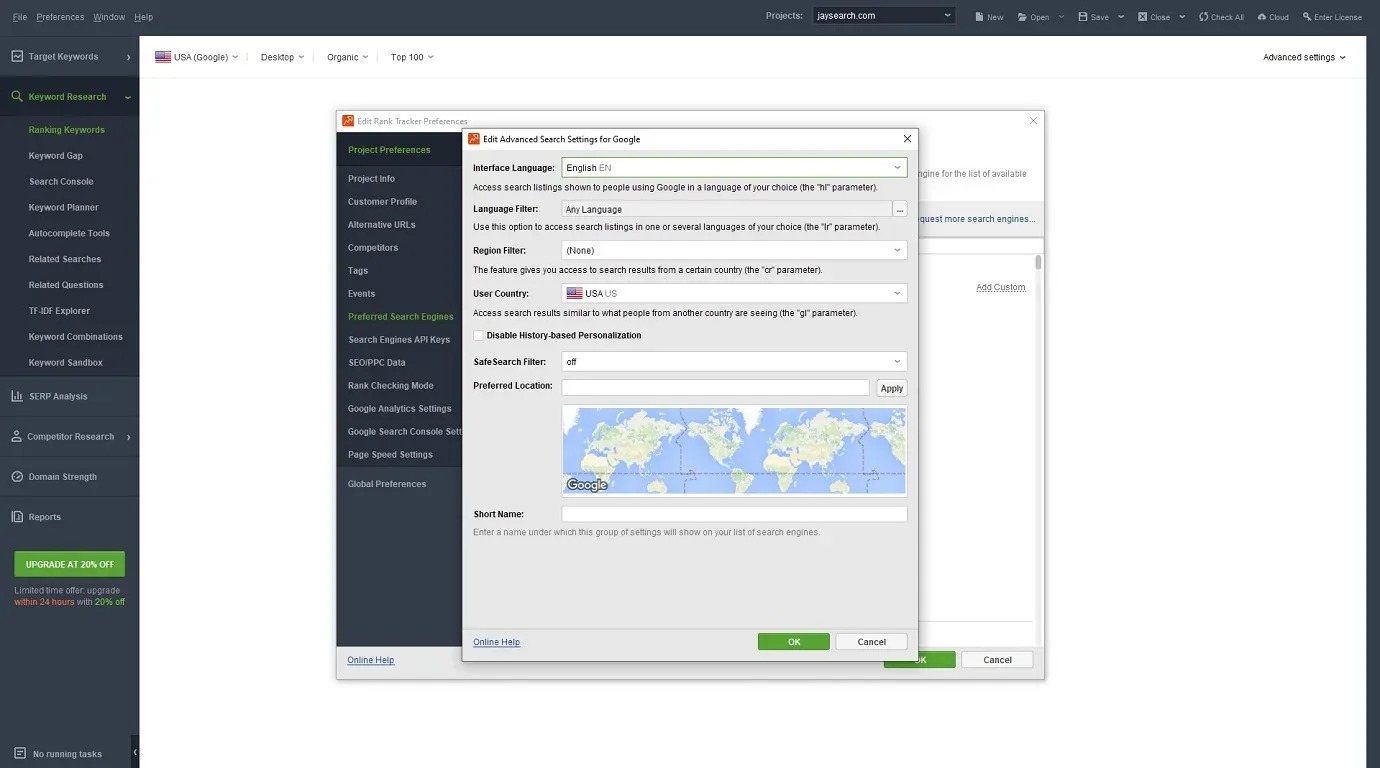Click the Short Name input field
The width and height of the screenshot is (1380, 768).
click(x=734, y=514)
